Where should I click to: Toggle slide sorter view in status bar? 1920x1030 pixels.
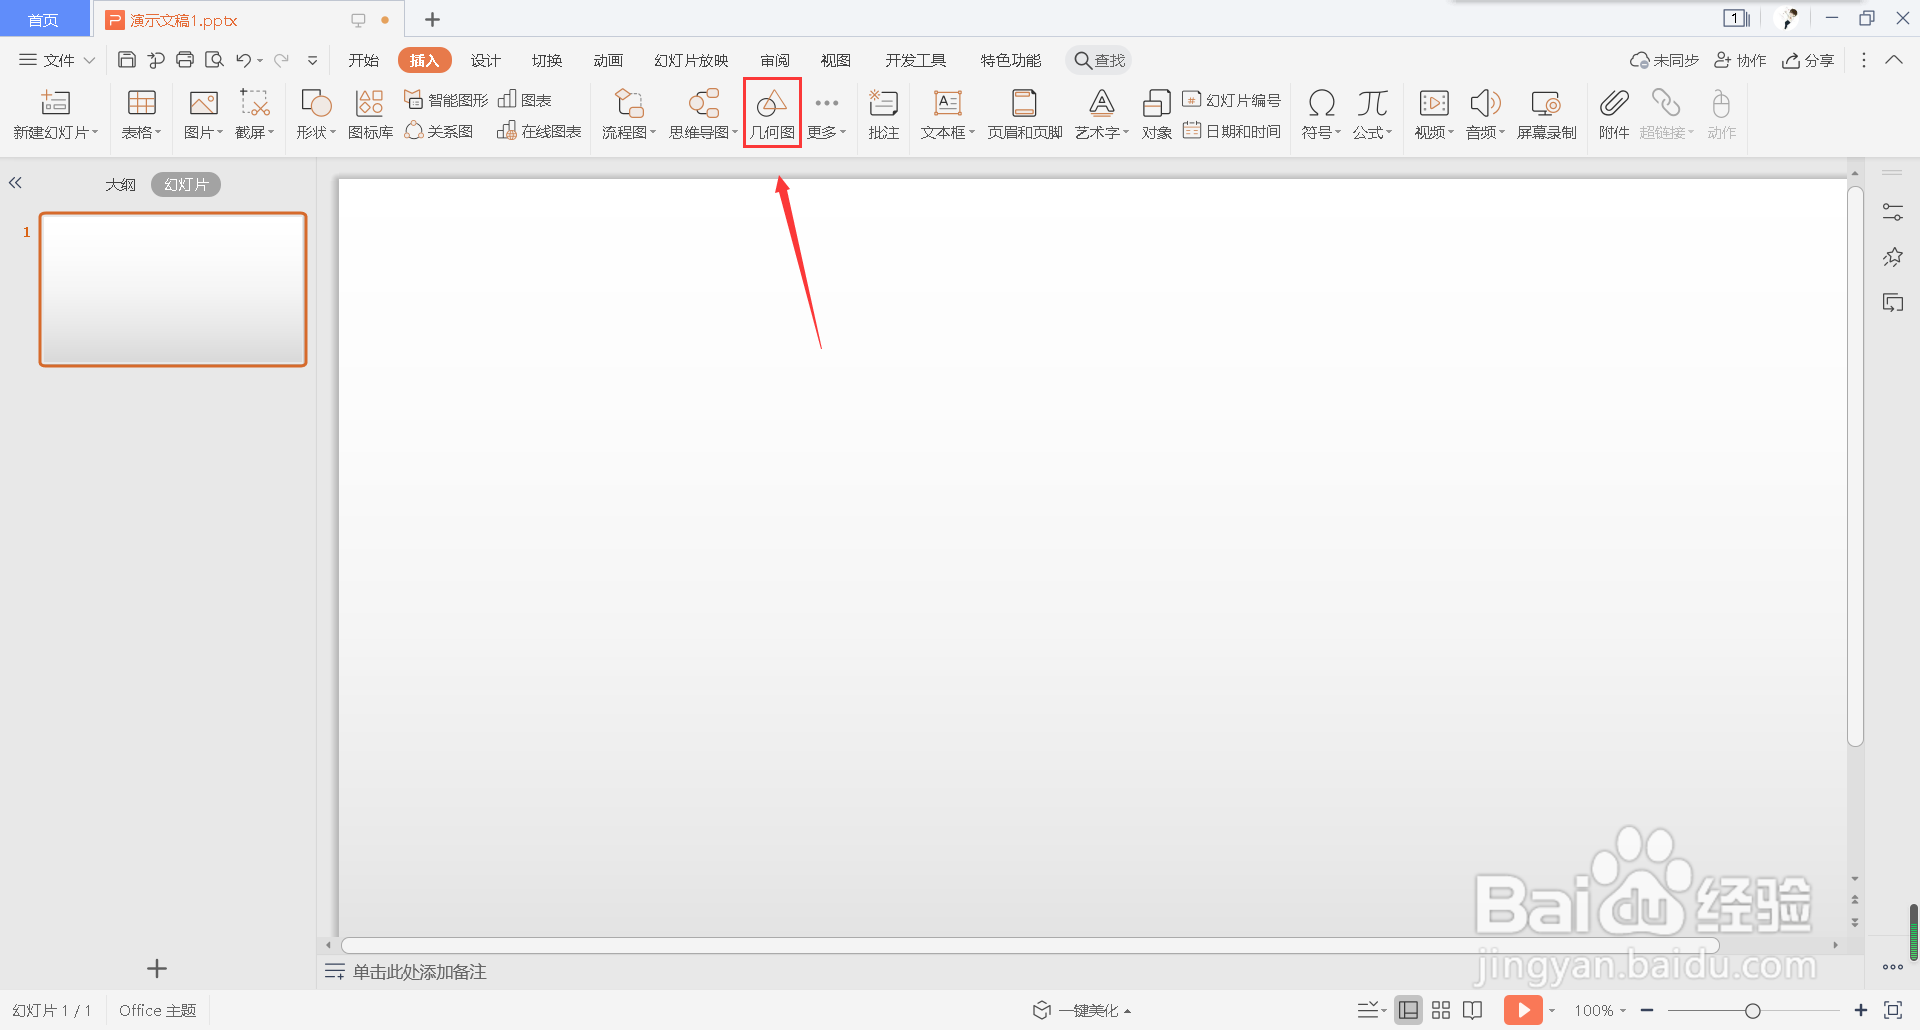(x=1441, y=1010)
